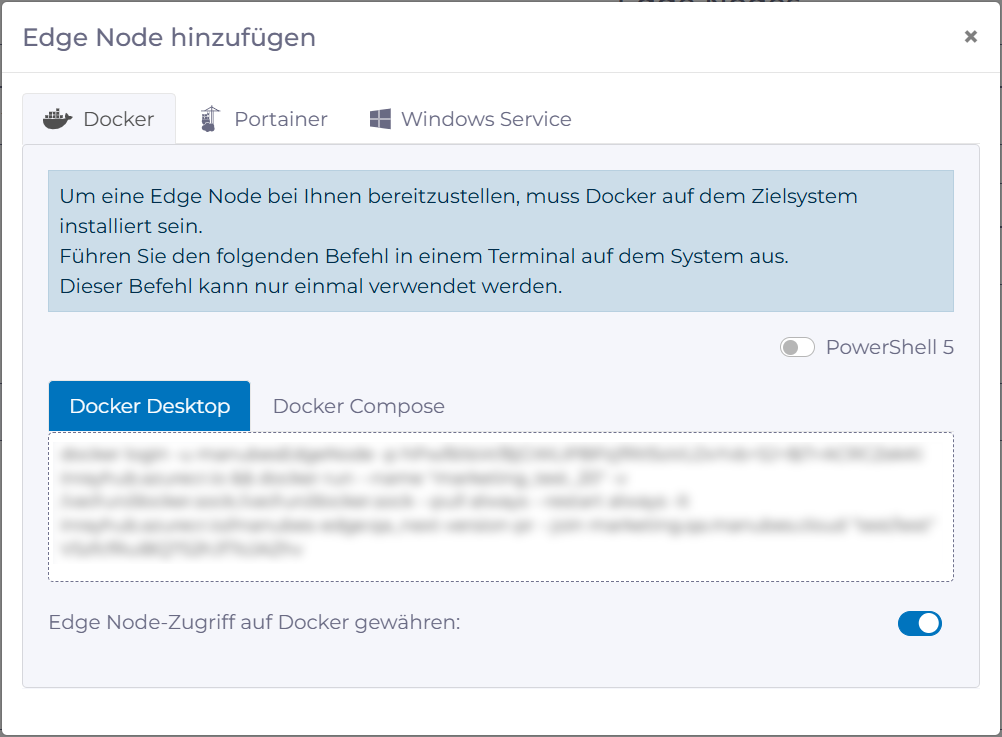The image size is (1002, 737).
Task: Open the Portainer tab
Action: coord(264,119)
